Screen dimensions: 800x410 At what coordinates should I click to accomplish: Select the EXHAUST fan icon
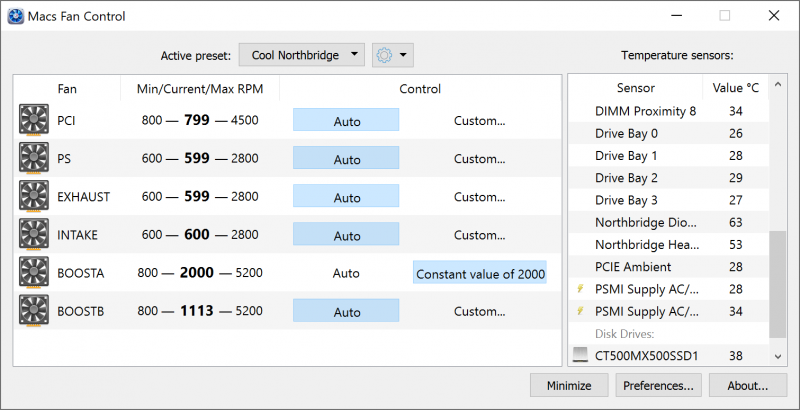pos(34,197)
